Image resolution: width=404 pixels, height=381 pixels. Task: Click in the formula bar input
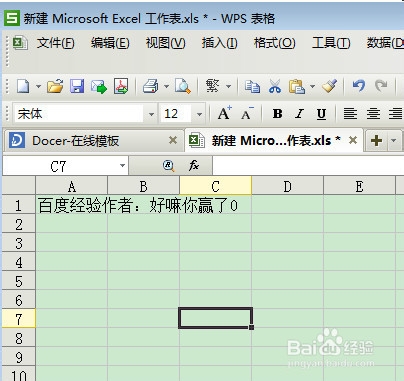tap(308, 166)
